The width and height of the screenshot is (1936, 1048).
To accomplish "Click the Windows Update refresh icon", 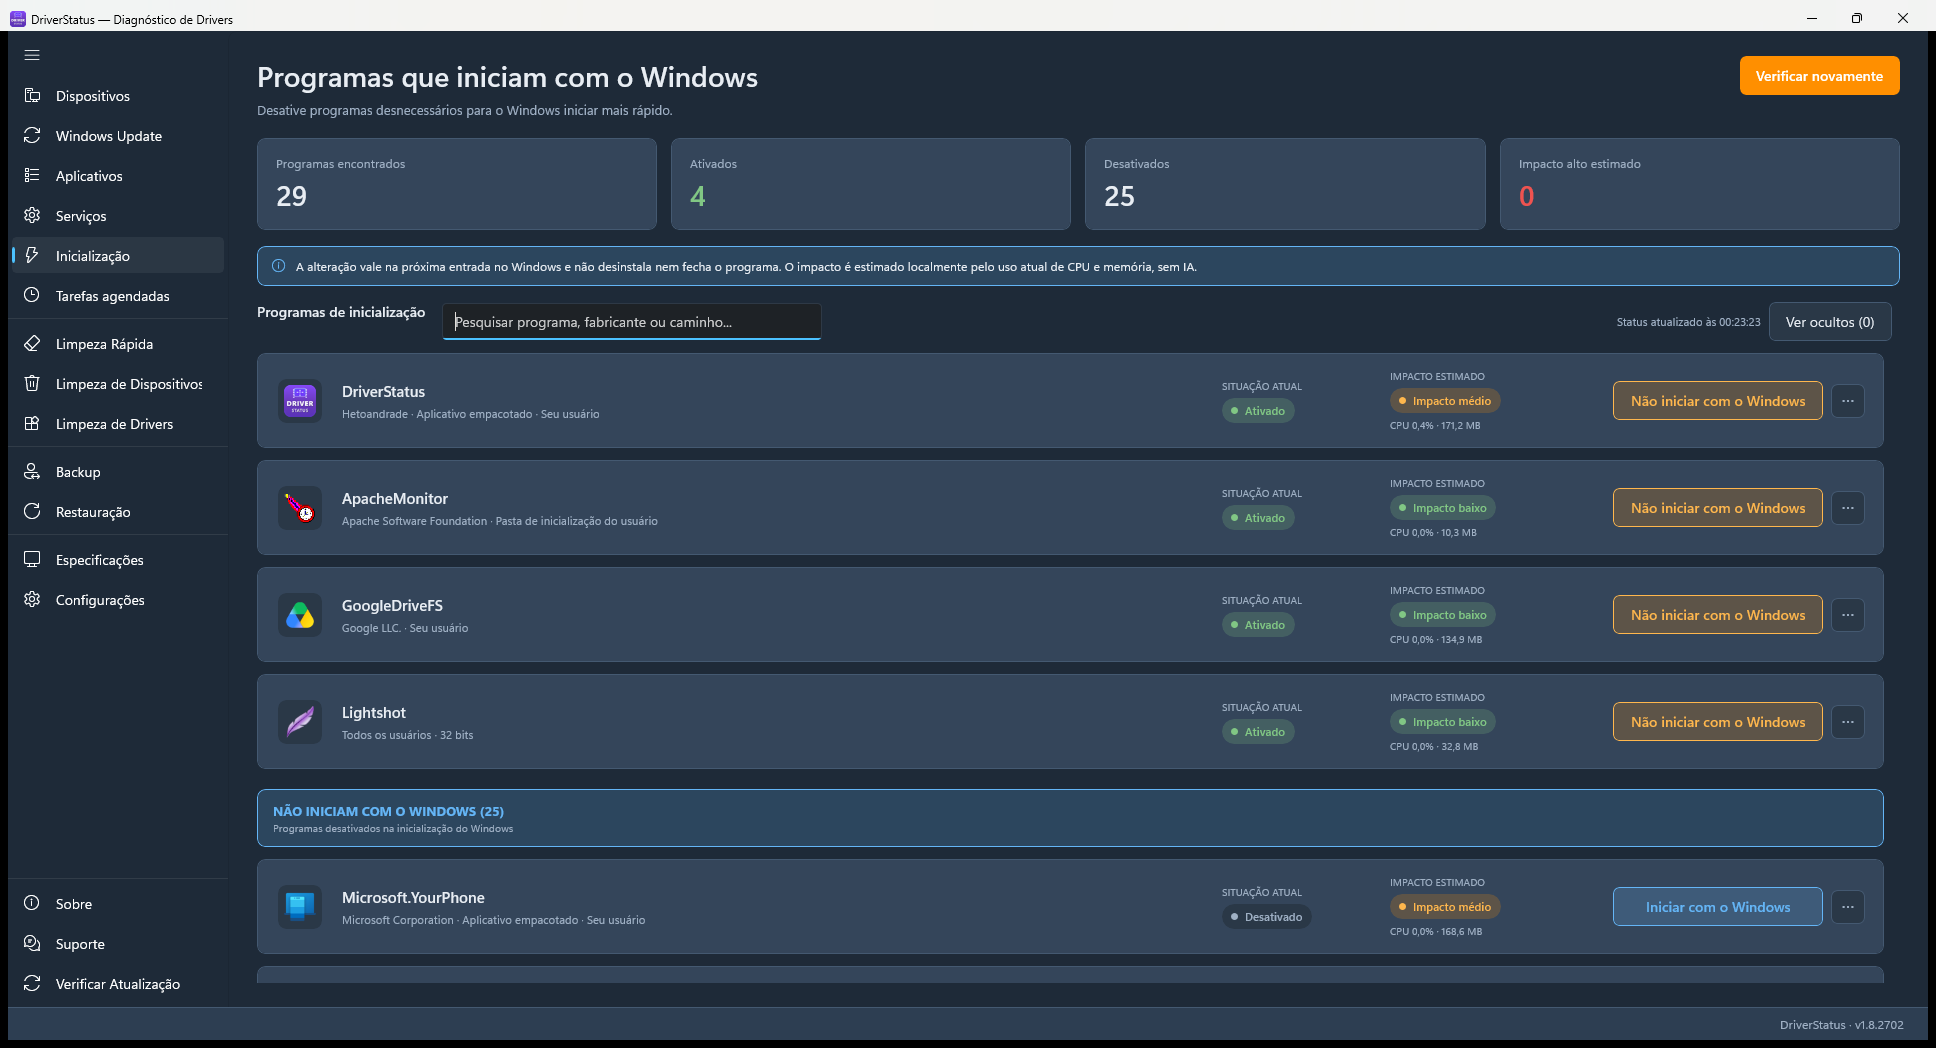I will pyautogui.click(x=32, y=136).
